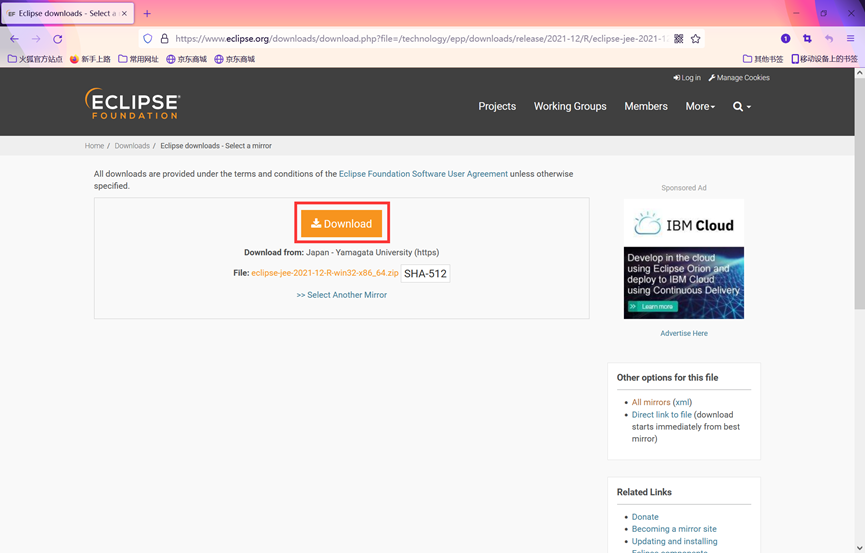Expand the search magnifier dropdown

click(741, 107)
